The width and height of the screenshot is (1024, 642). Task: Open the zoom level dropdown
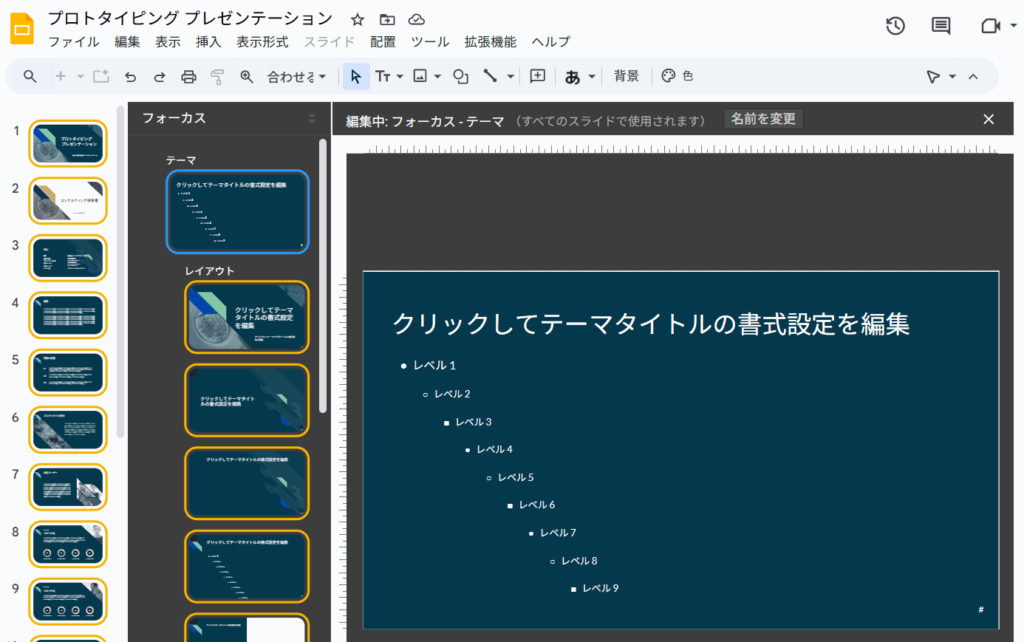coord(296,76)
